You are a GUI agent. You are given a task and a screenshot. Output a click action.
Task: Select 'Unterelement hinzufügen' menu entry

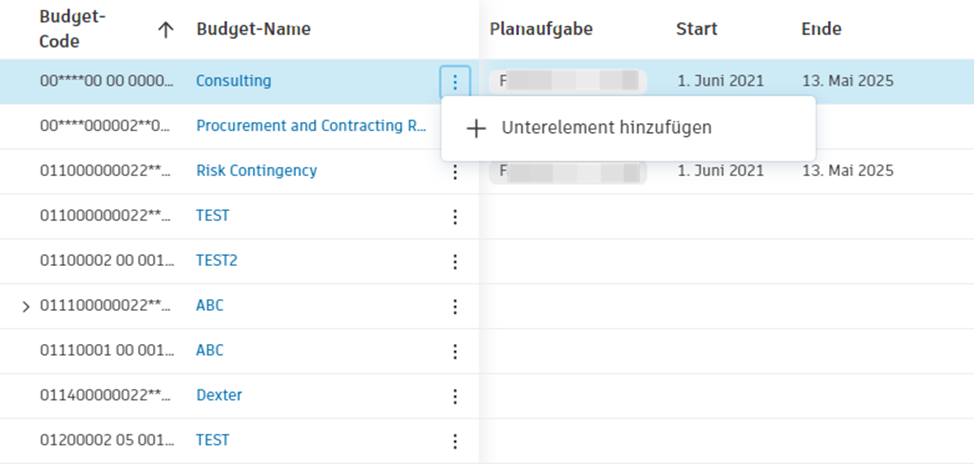(606, 128)
